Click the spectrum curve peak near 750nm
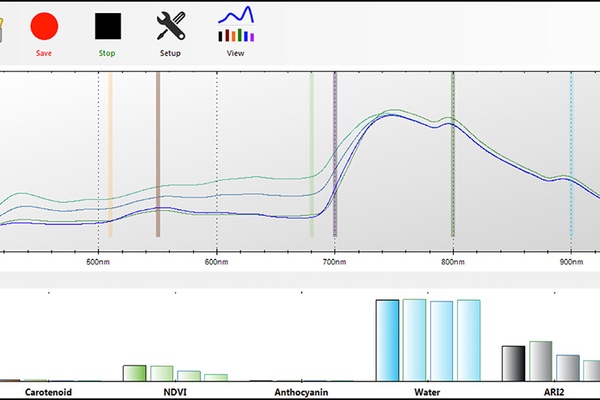Image resolution: width=600 pixels, height=400 pixels. pyautogui.click(x=392, y=115)
